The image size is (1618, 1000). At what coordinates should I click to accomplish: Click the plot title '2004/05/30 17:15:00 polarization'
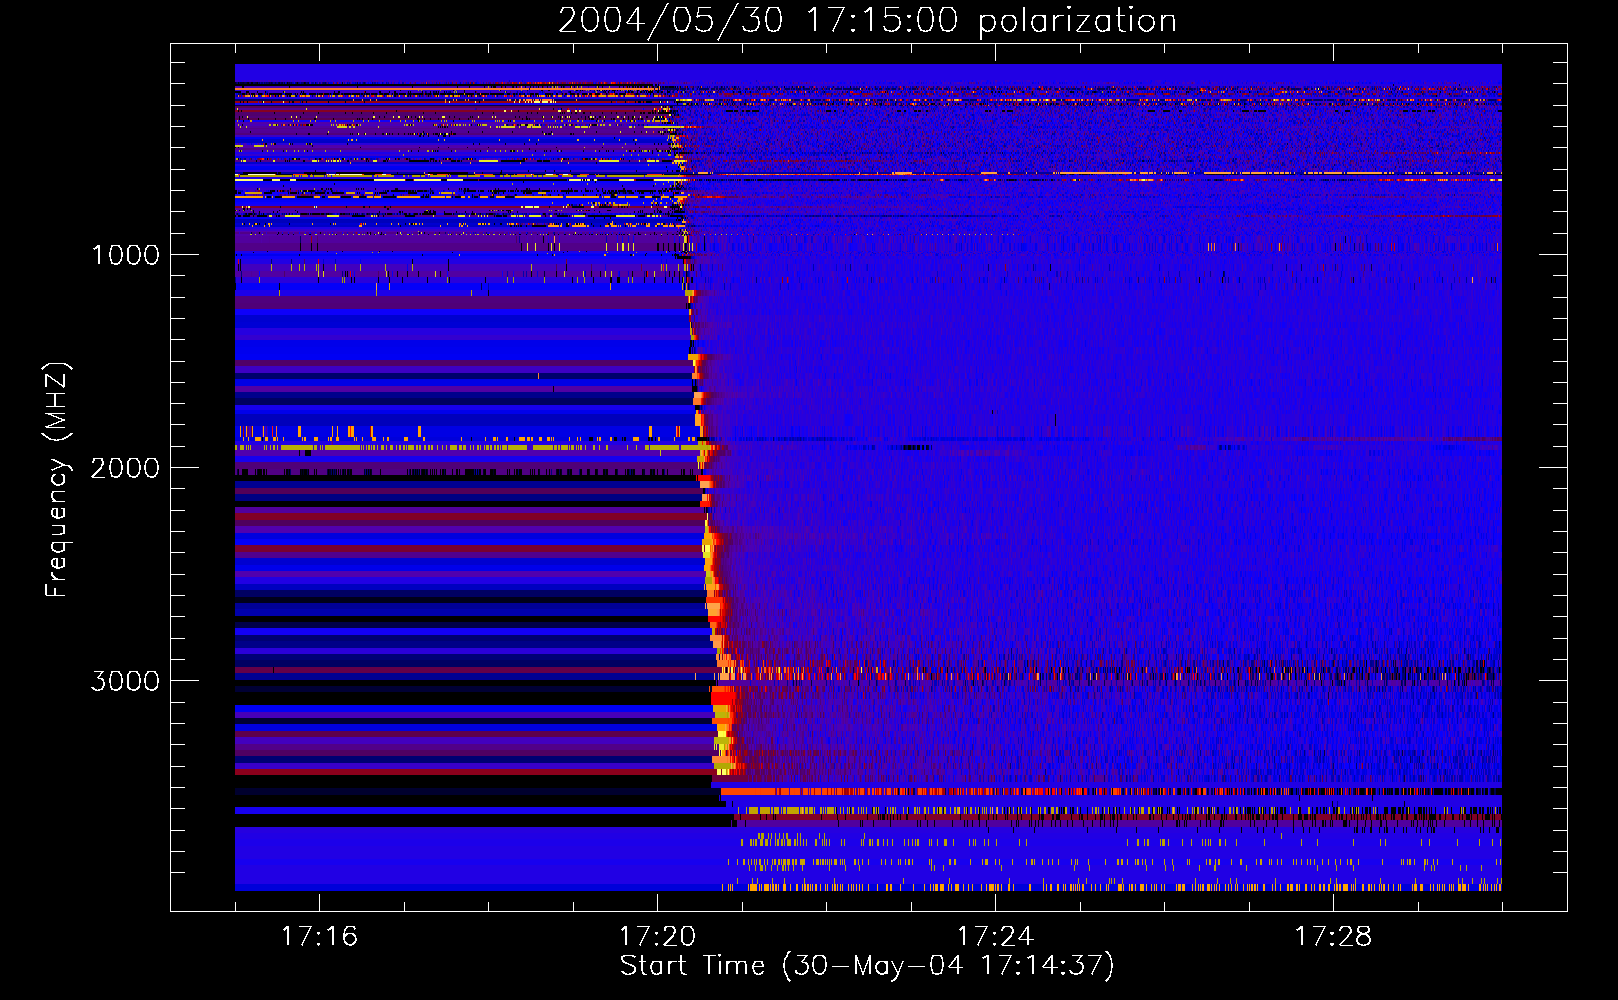[x=867, y=21]
